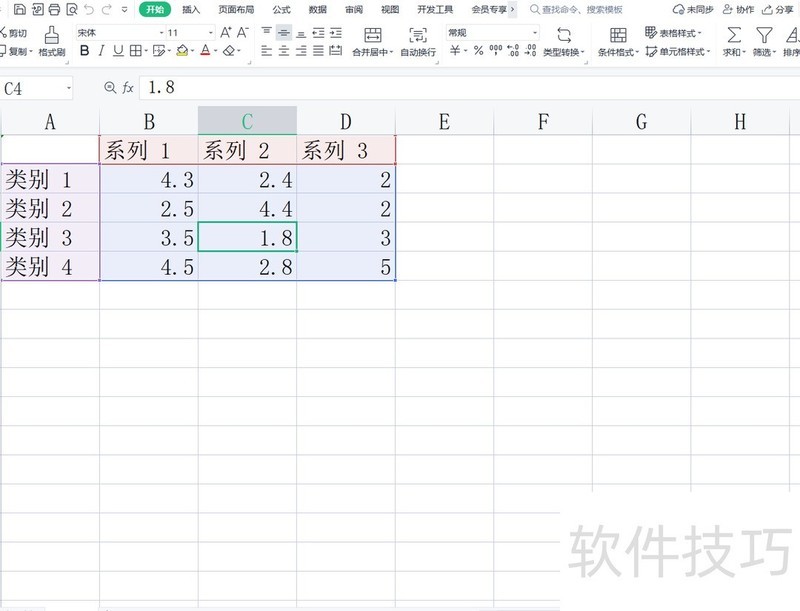Expand the Name Box dropdown arrow

click(68, 88)
